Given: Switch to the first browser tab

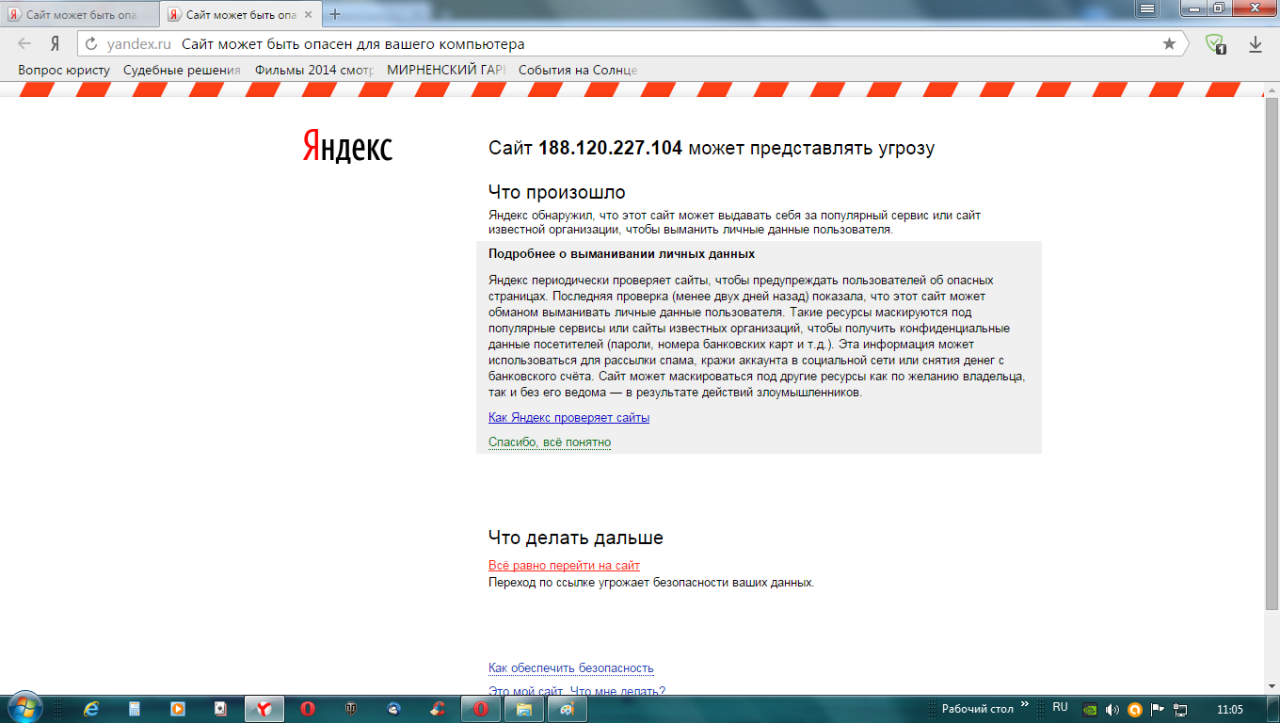Looking at the screenshot, I should (80, 15).
